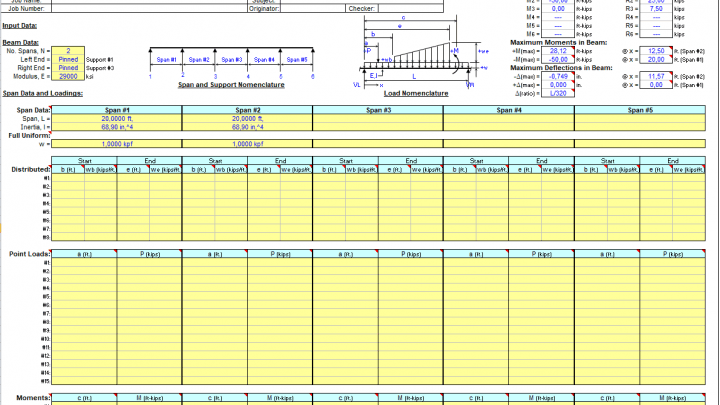720x405 pixels.
Task: Select the x location cell 12,50 for +M(max)
Action: [656, 51]
